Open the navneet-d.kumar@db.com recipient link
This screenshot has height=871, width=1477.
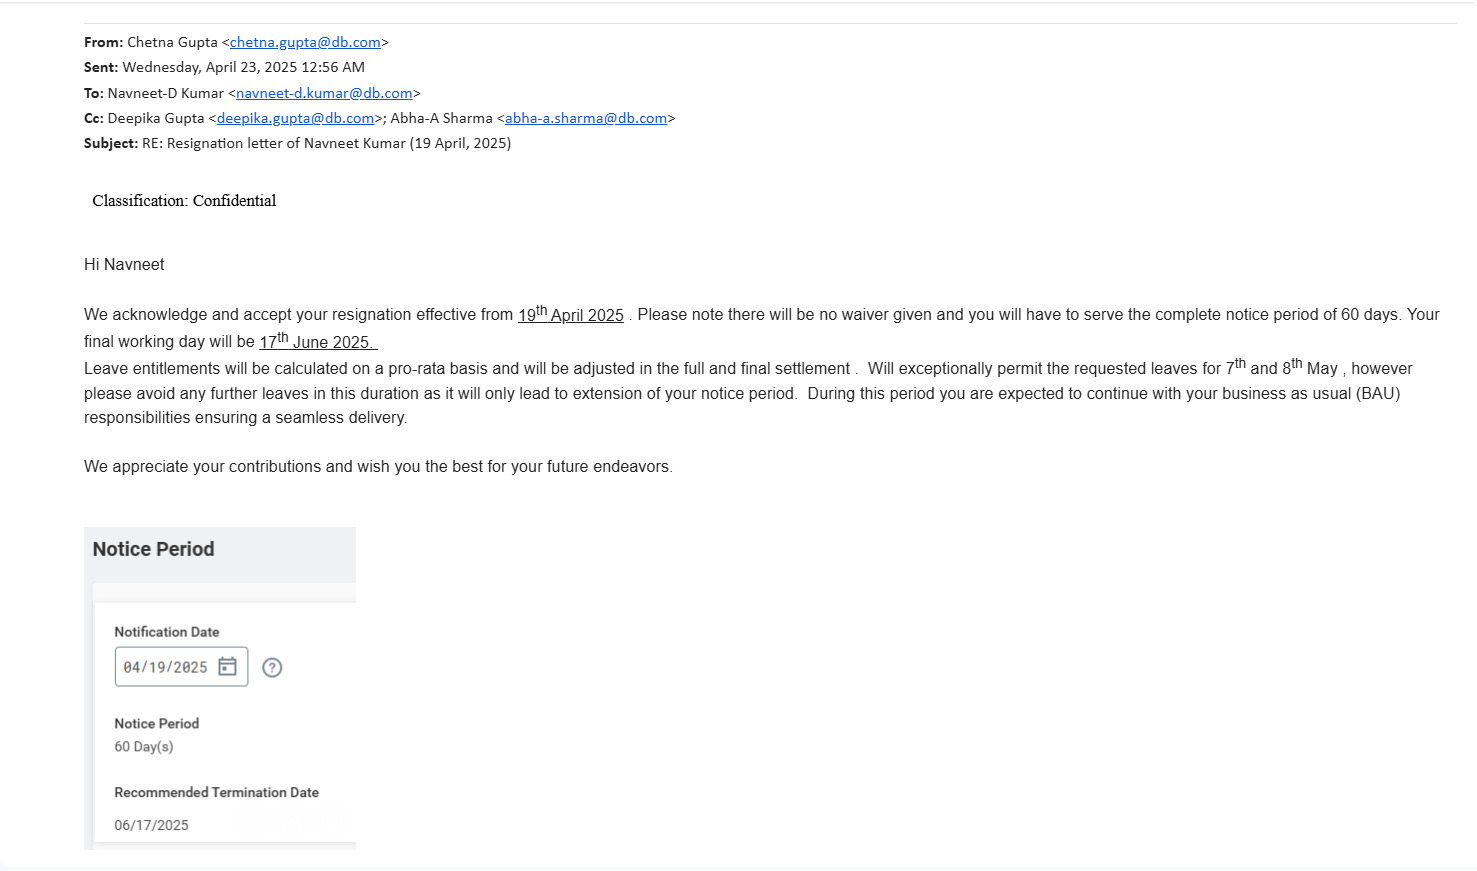pyautogui.click(x=324, y=93)
